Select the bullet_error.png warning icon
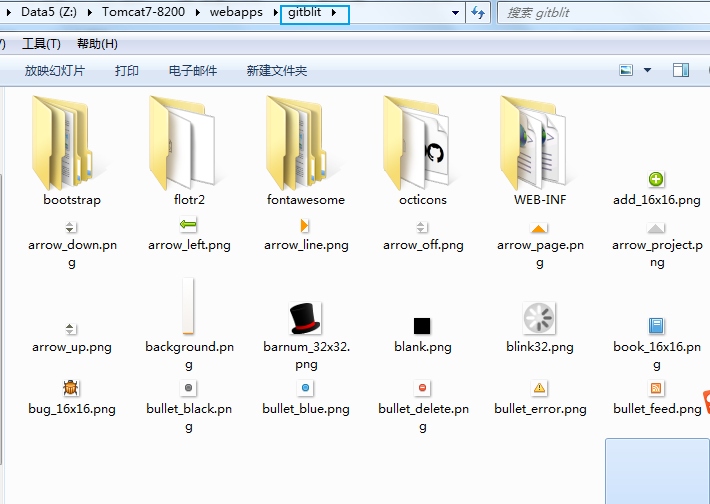This screenshot has width=710, height=504. coord(539,388)
